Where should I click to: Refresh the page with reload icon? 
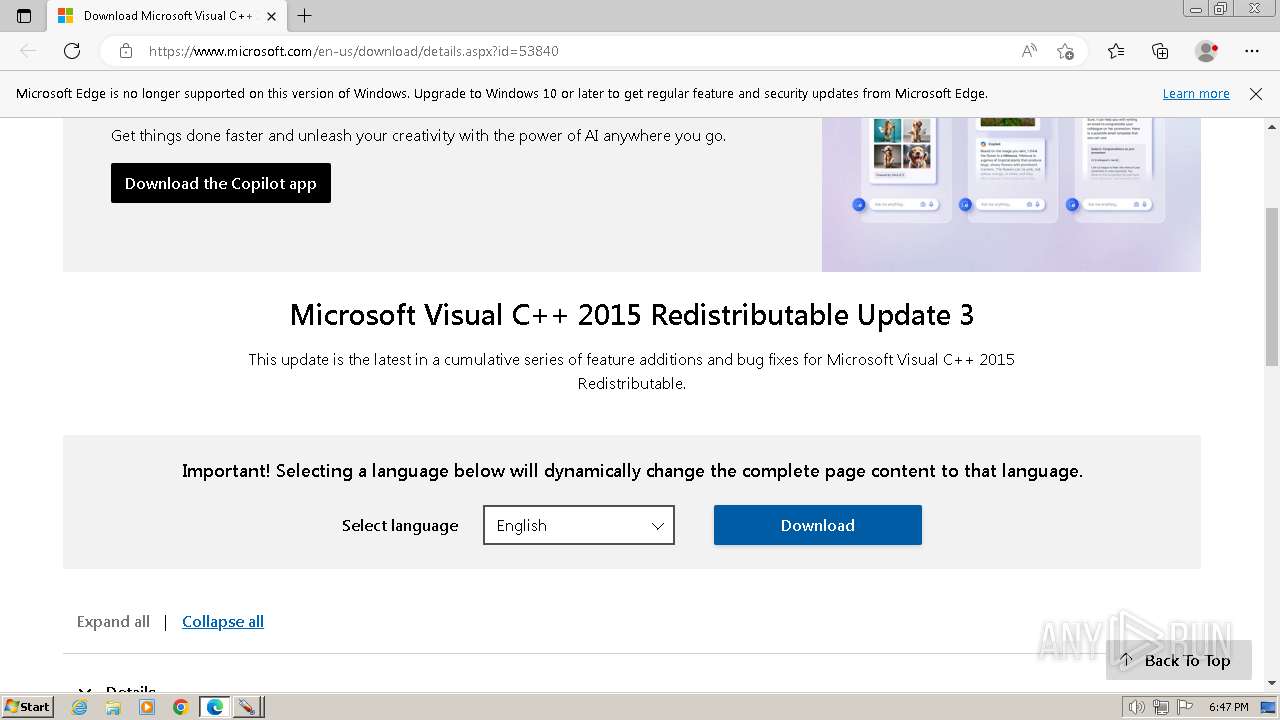[x=72, y=51]
